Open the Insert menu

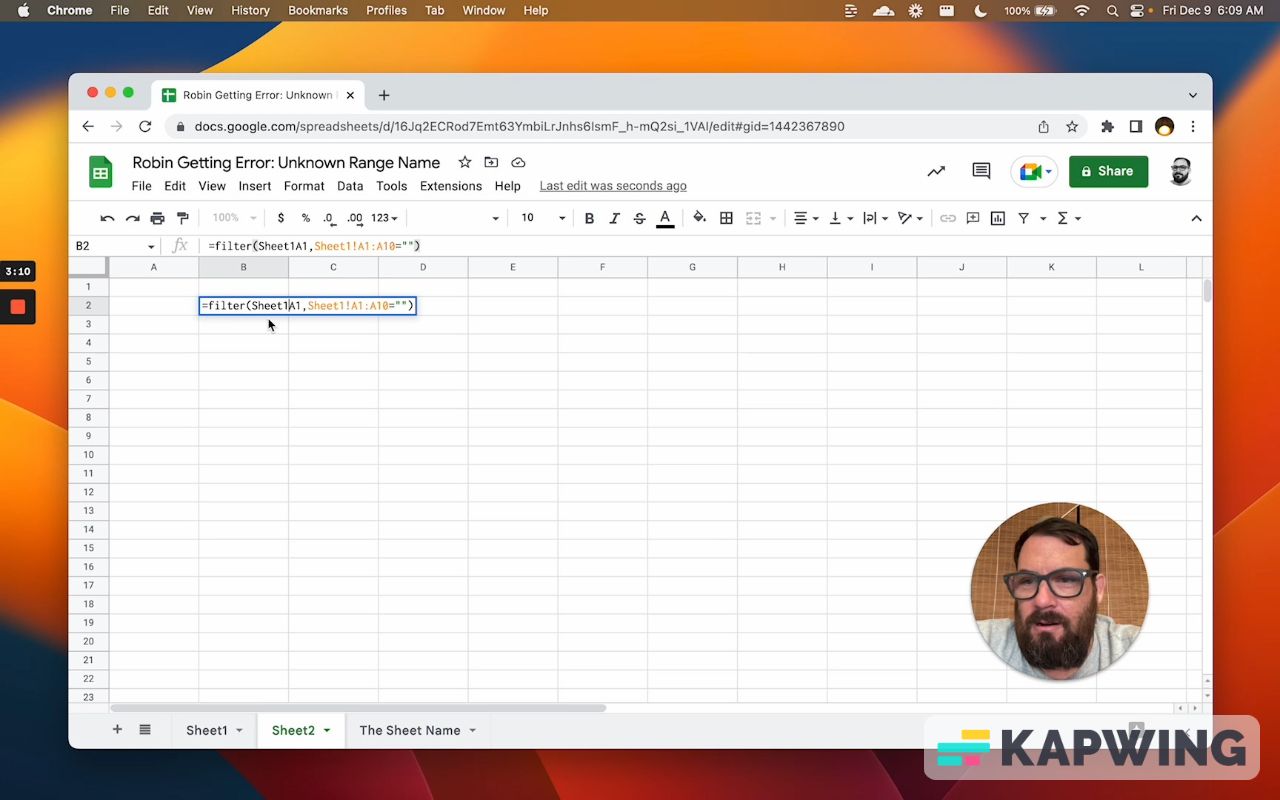click(255, 186)
